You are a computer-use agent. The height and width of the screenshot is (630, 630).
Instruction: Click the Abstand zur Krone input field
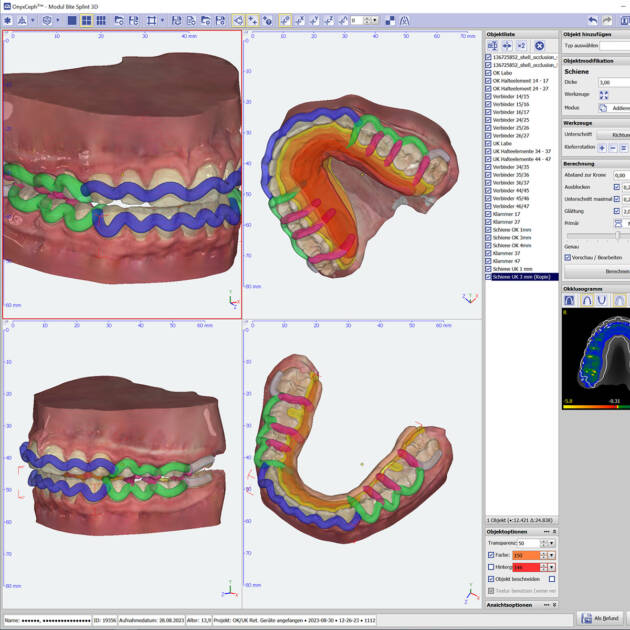coord(622,175)
